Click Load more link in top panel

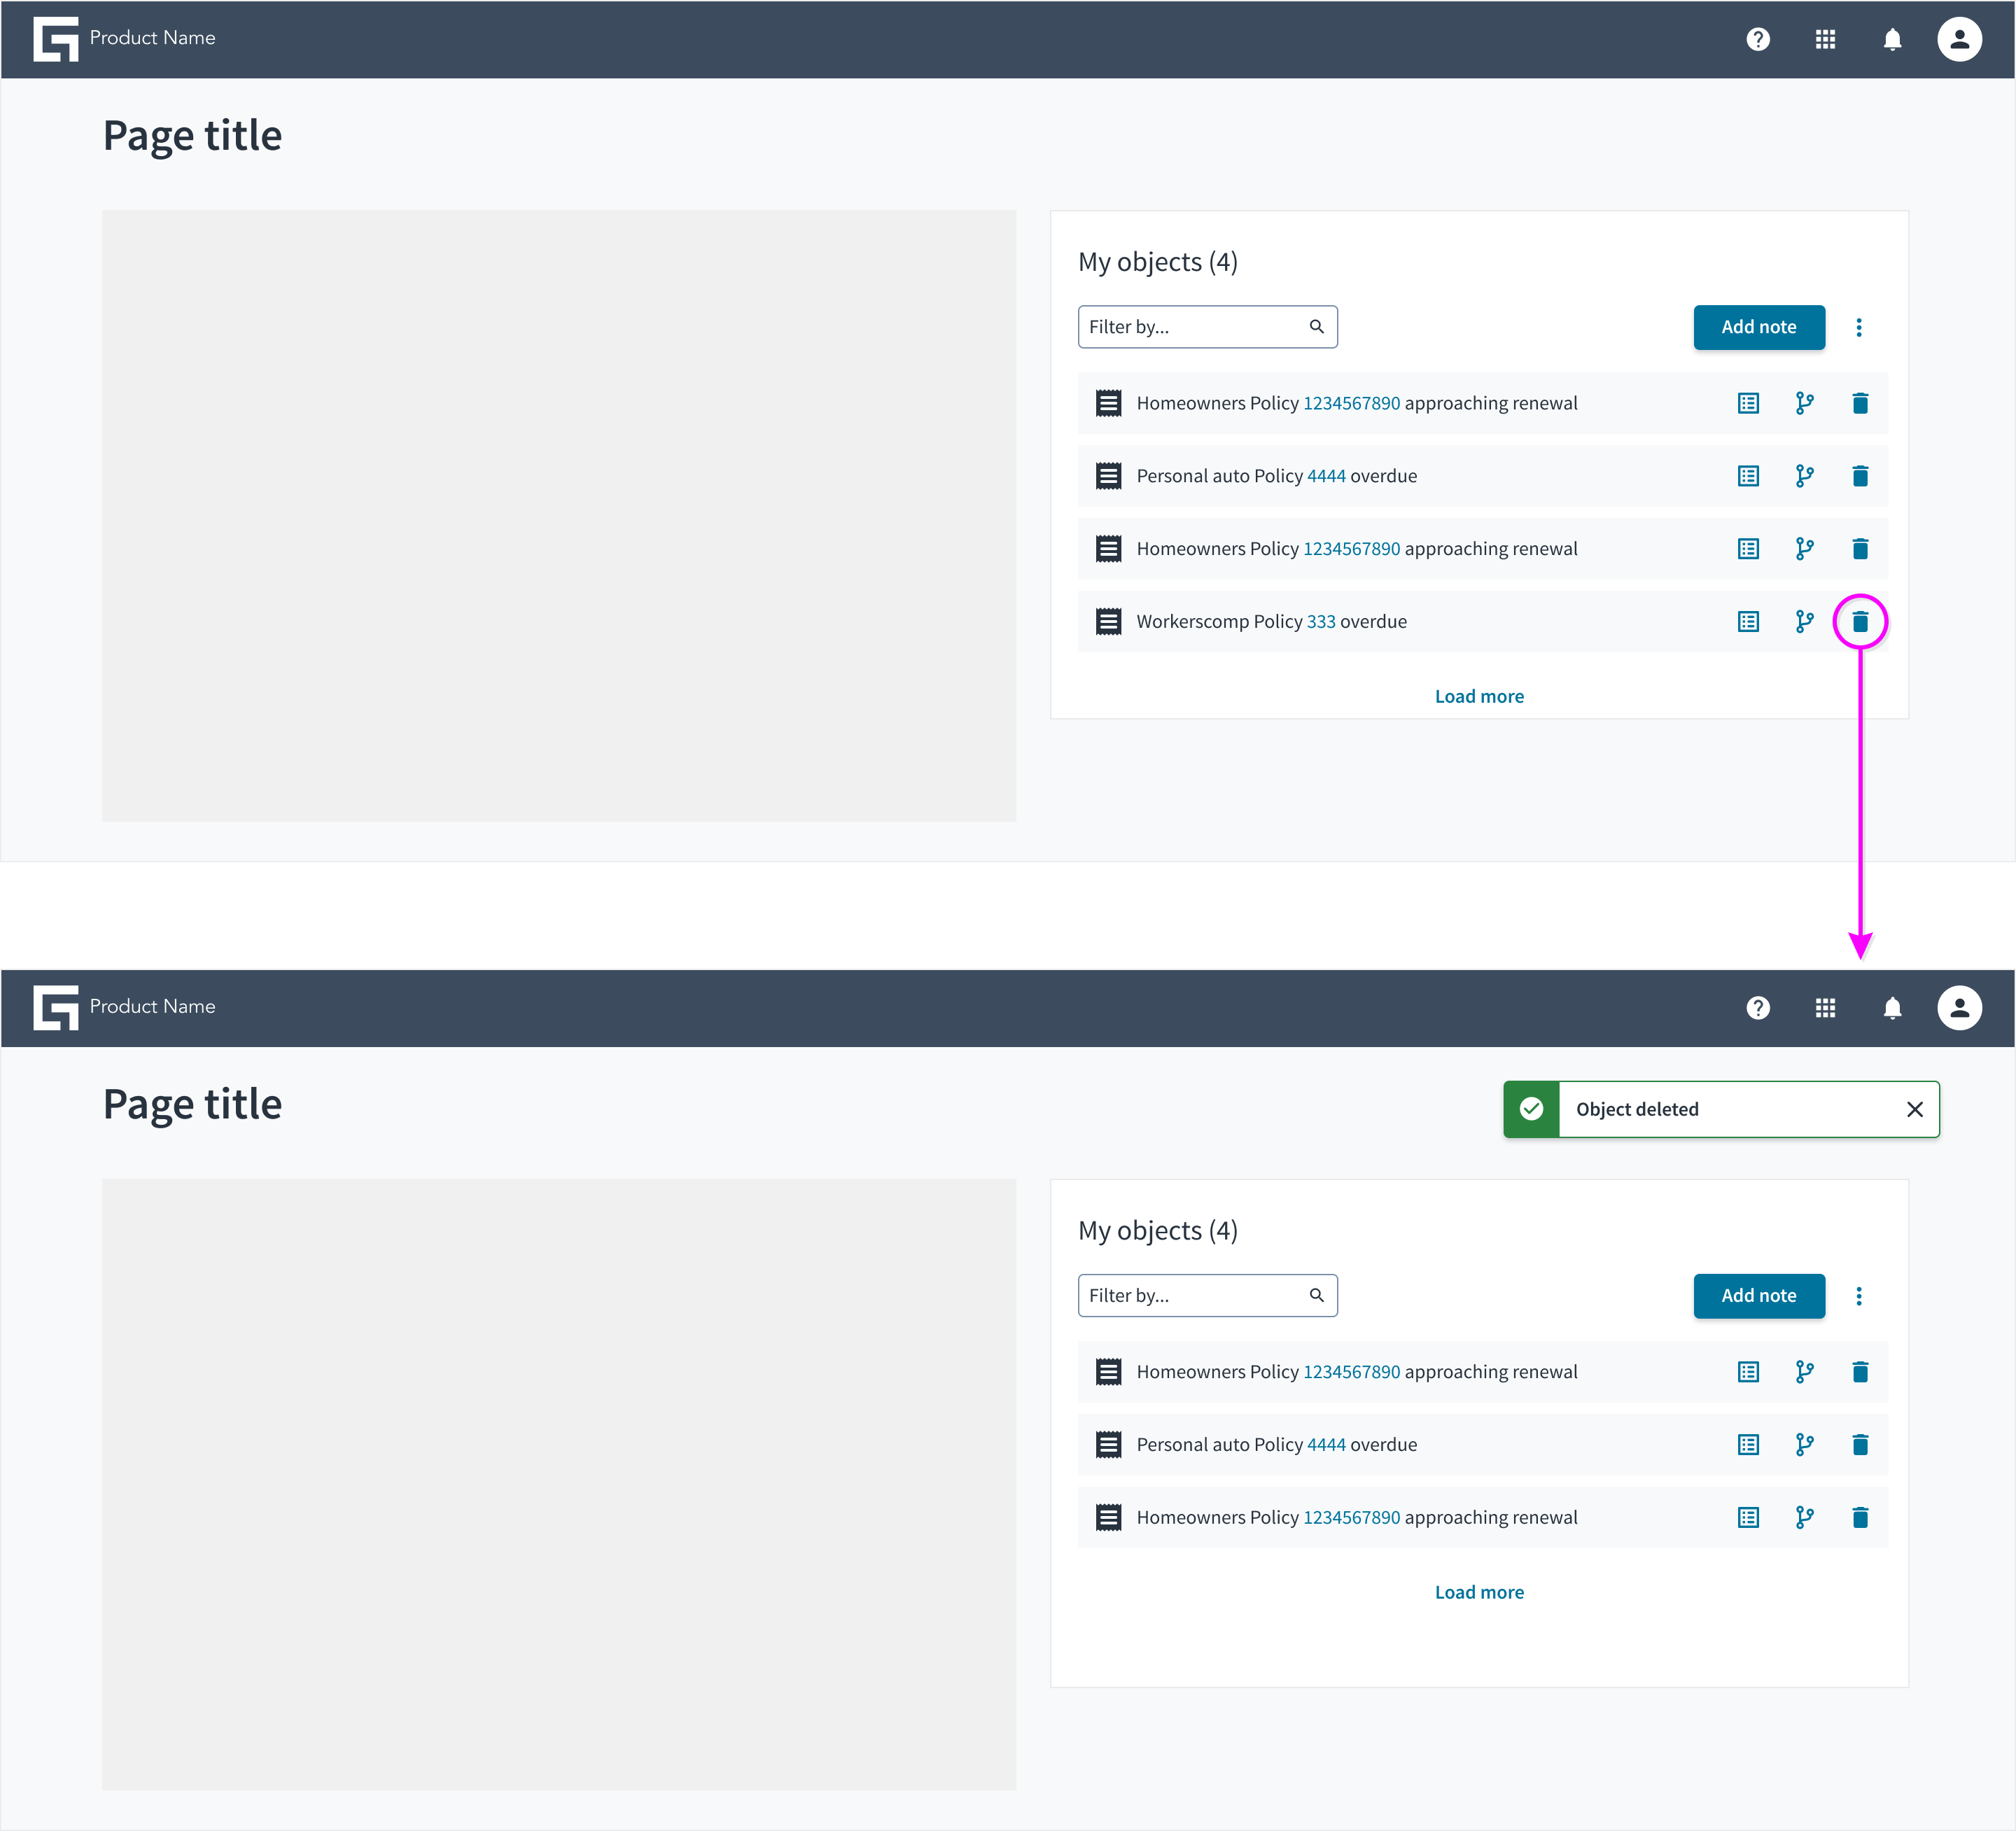pos(1479,696)
